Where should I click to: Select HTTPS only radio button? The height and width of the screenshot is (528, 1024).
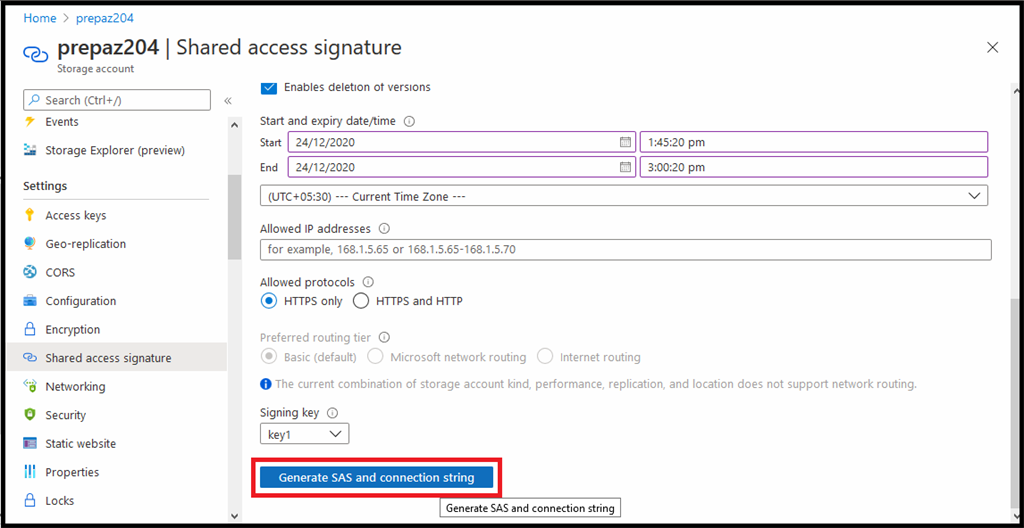click(x=268, y=301)
